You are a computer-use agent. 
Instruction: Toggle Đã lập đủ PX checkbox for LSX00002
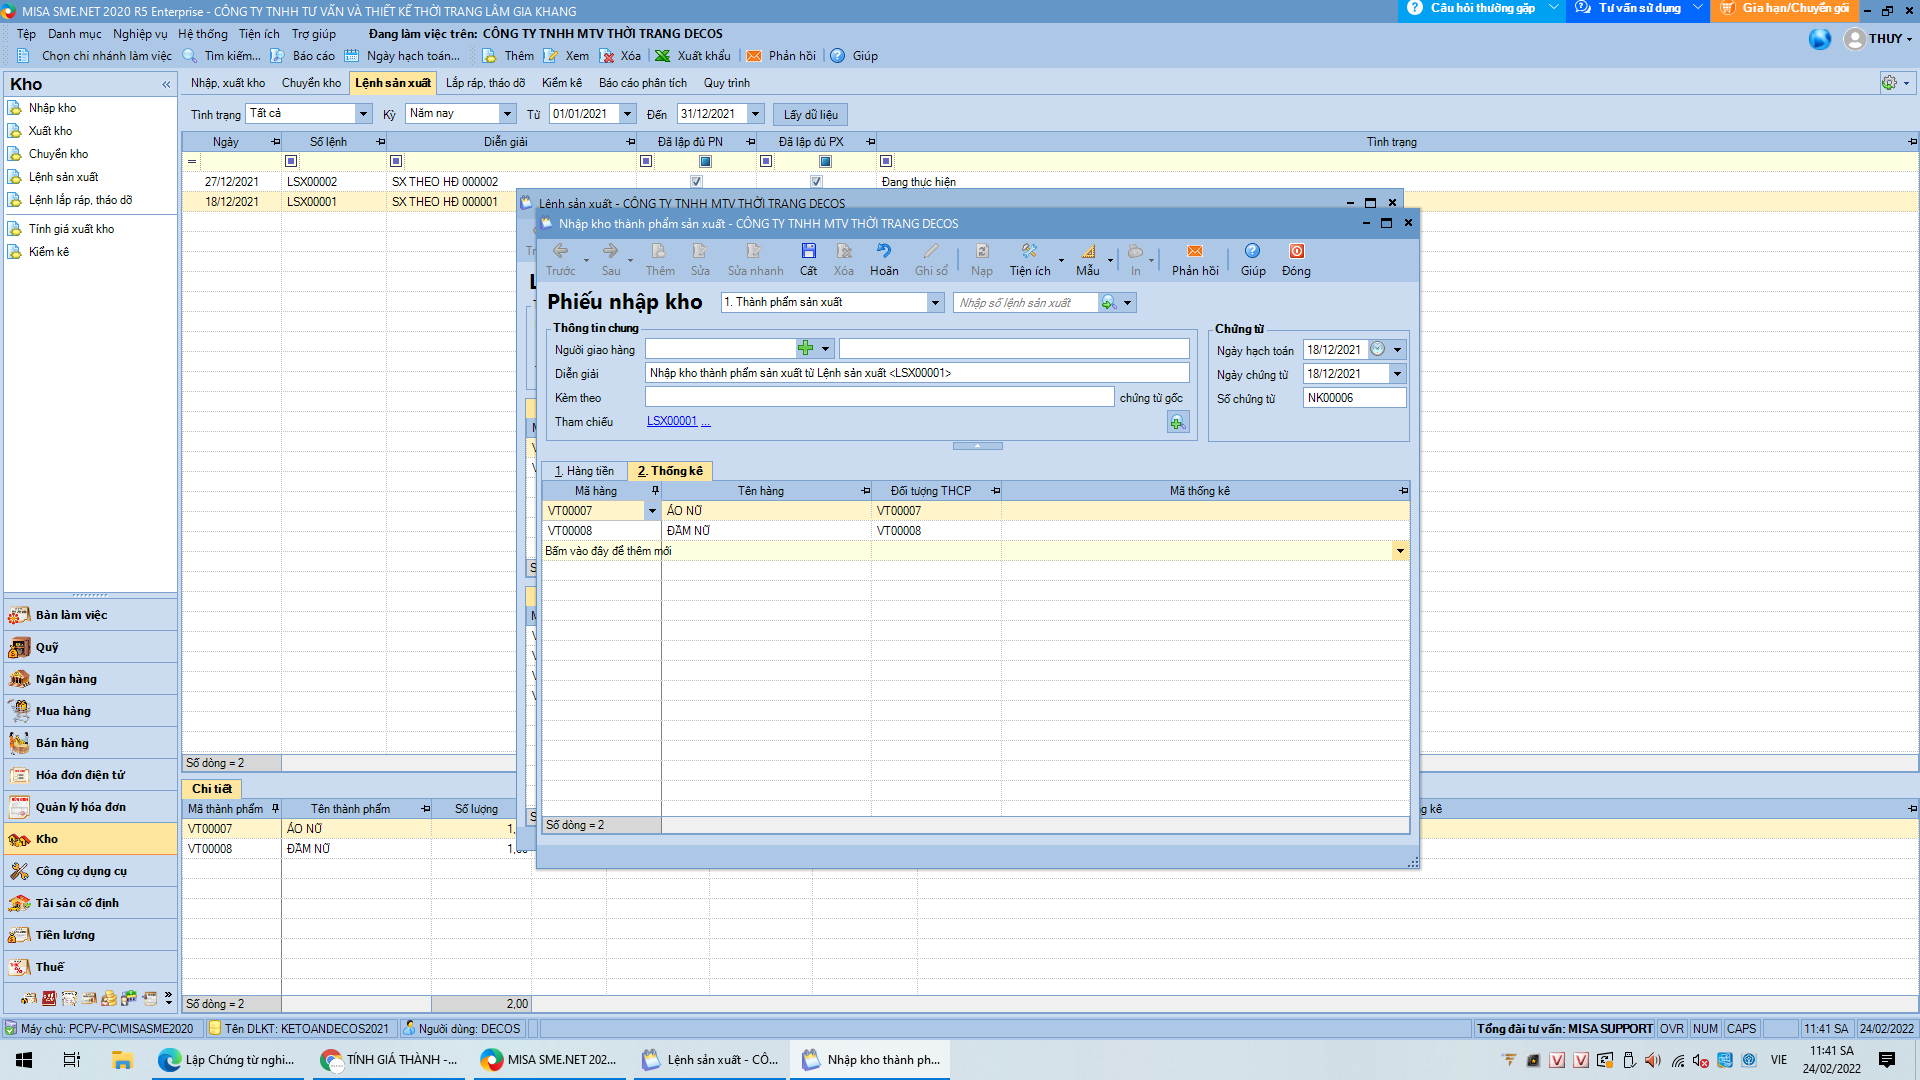(816, 182)
